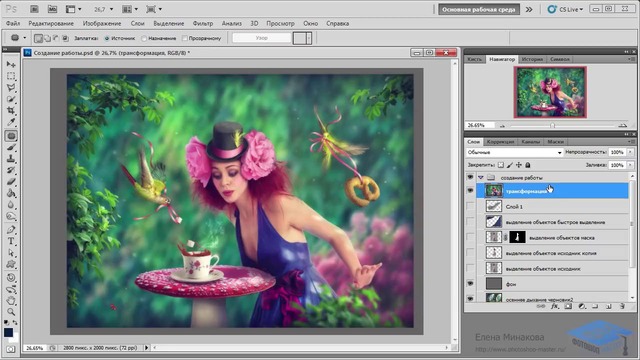
Task: Select the History Brush tool
Action: pos(11,170)
